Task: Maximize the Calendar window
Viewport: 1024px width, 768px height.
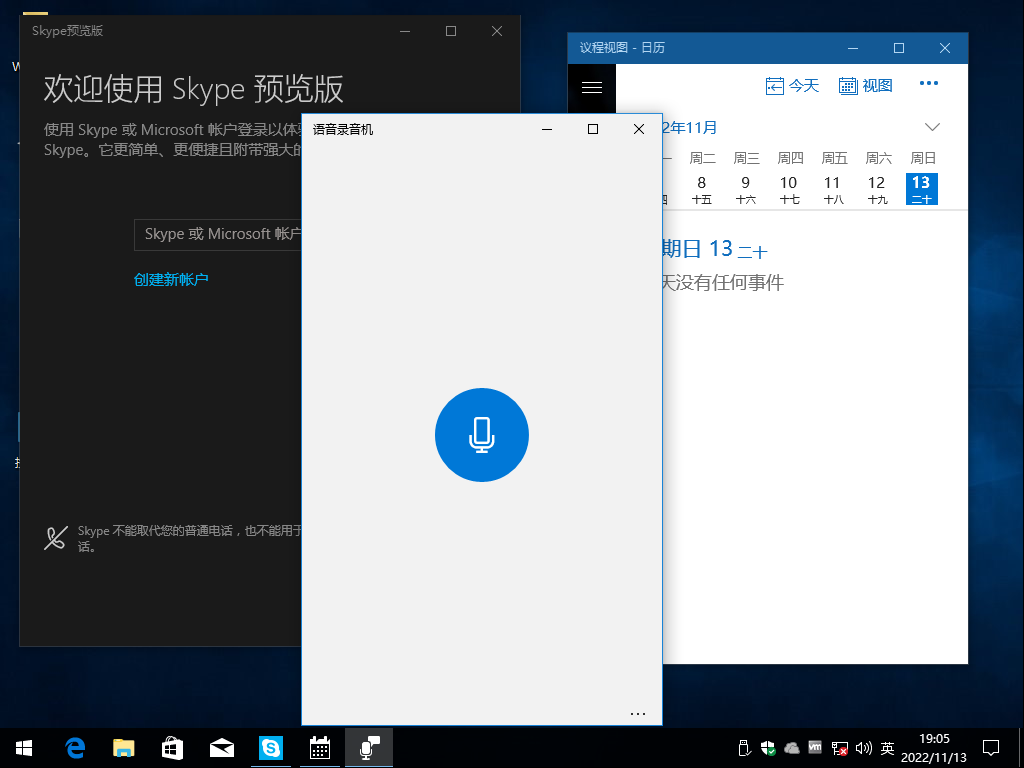Action: click(899, 48)
